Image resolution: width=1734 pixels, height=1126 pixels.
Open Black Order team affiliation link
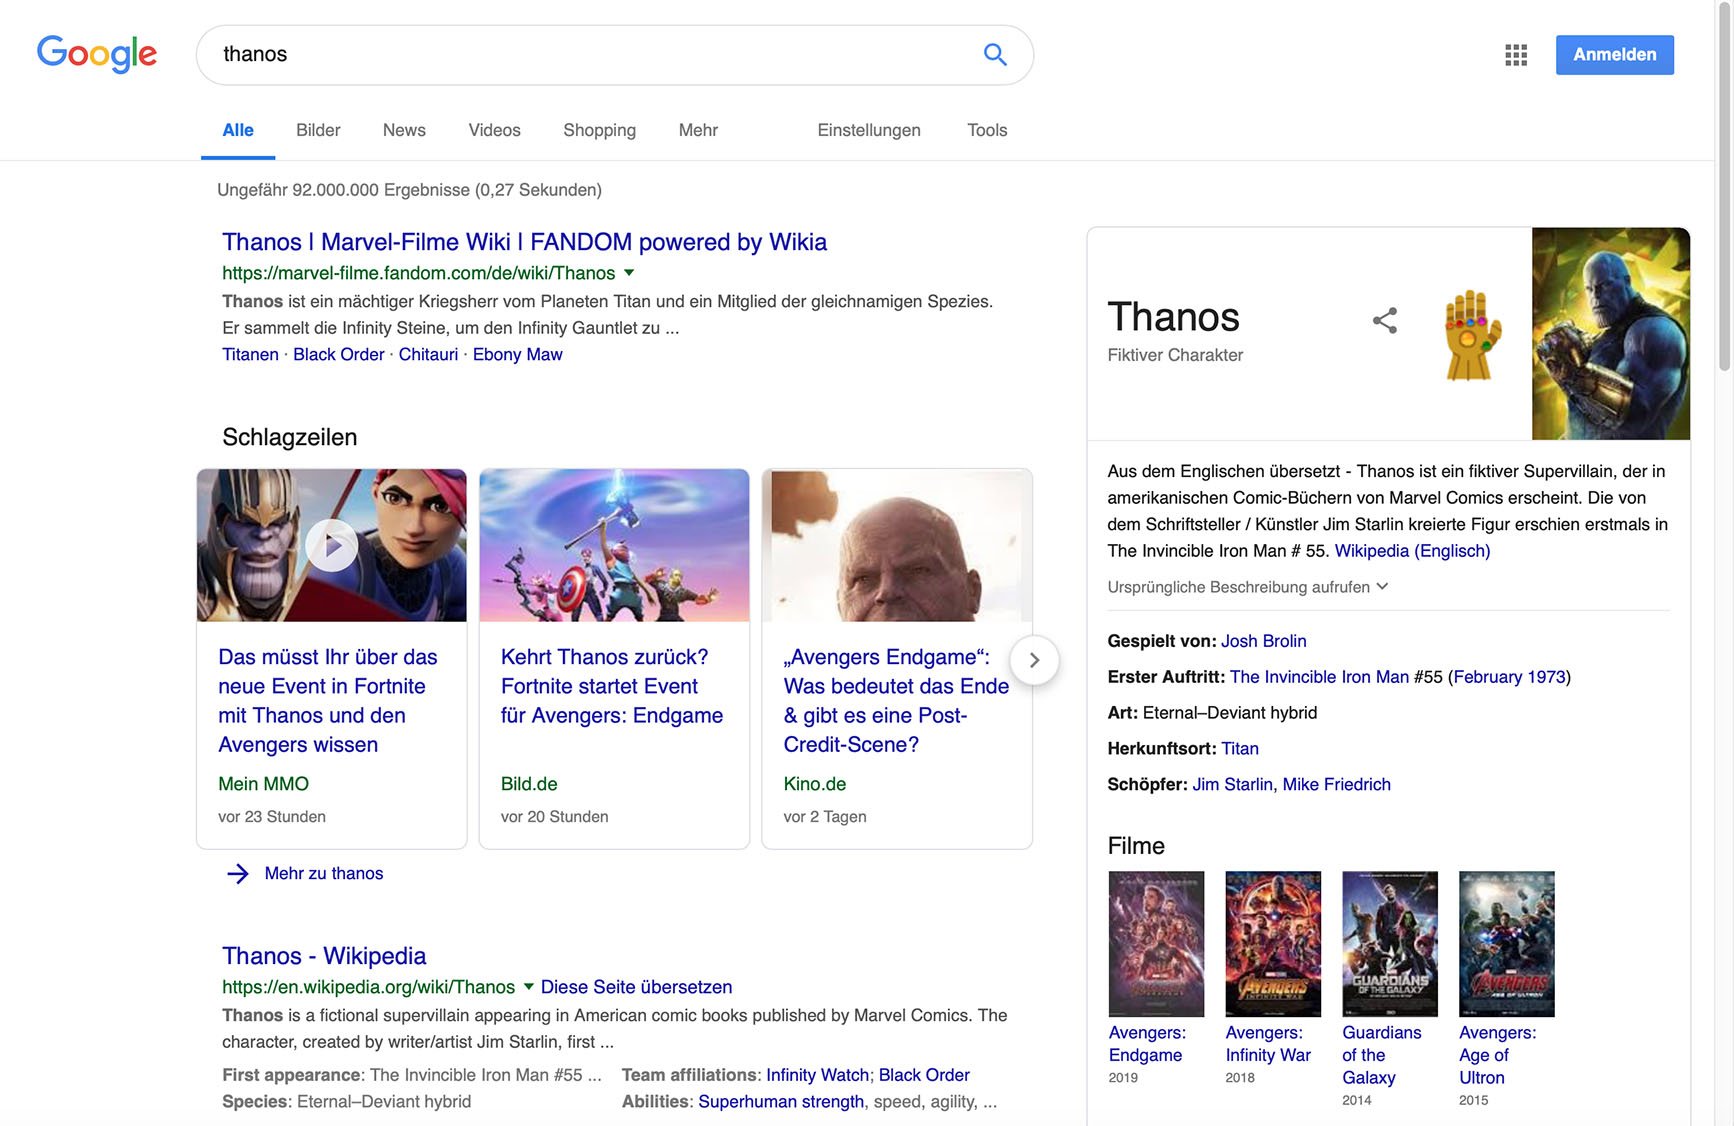click(924, 1075)
